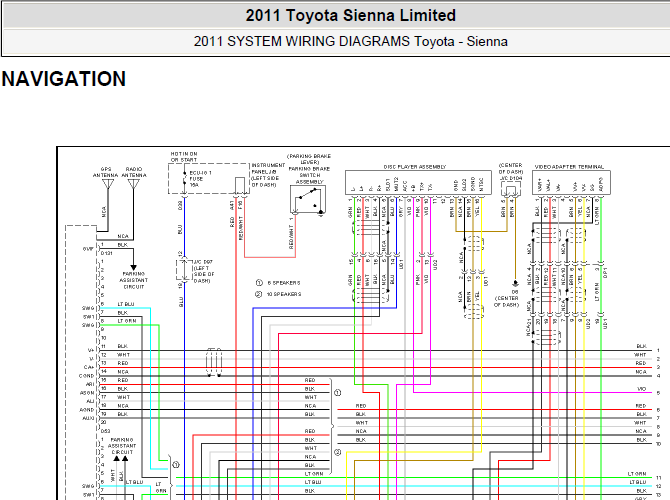
Task: Click the "2011 Toyota Sienna Limited" title
Action: tap(350, 15)
